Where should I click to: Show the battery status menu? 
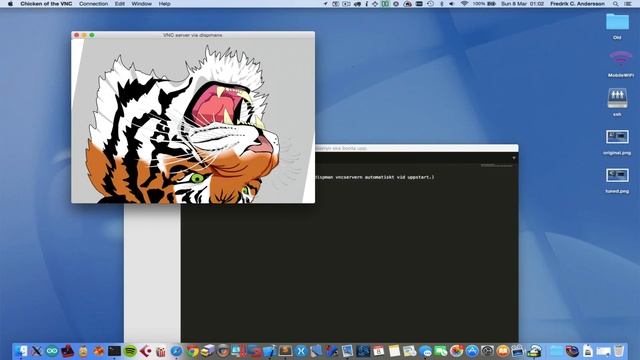(484, 4)
